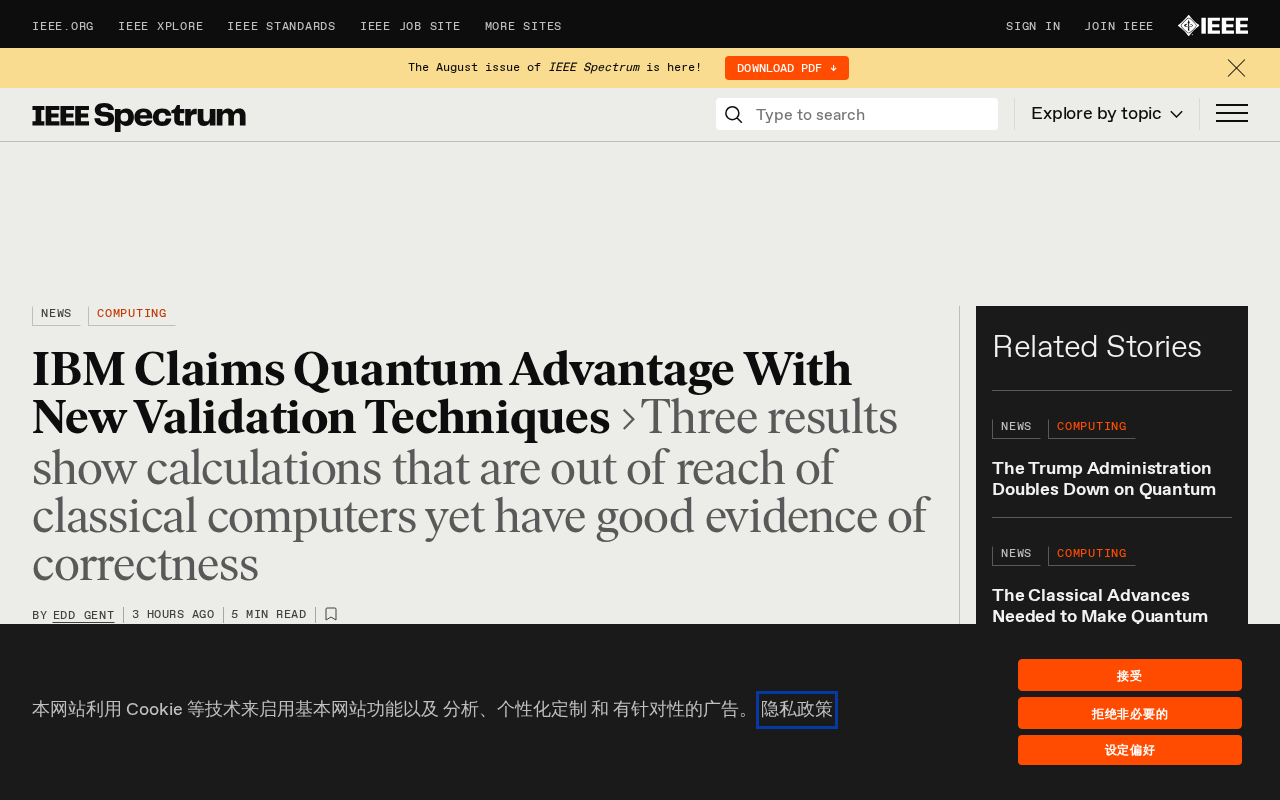Click 拒绝非必要的 to reject non-essential cookies
Screen dimensions: 1280x800
tap(1130, 713)
